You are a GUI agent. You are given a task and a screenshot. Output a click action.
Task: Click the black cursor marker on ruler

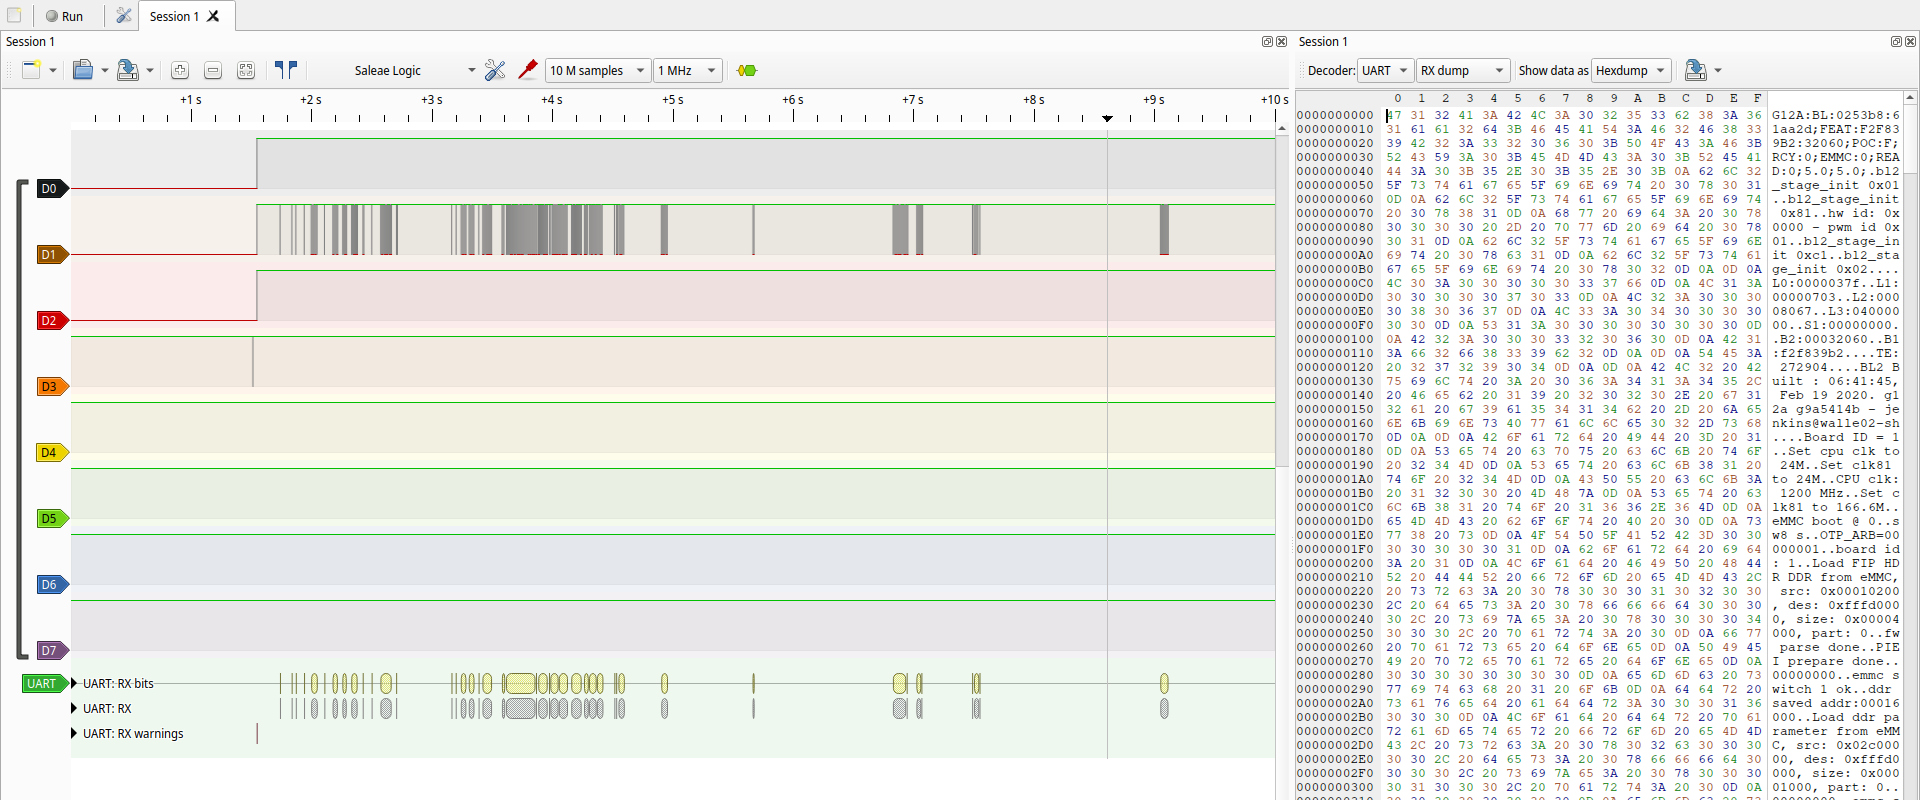point(1107,118)
